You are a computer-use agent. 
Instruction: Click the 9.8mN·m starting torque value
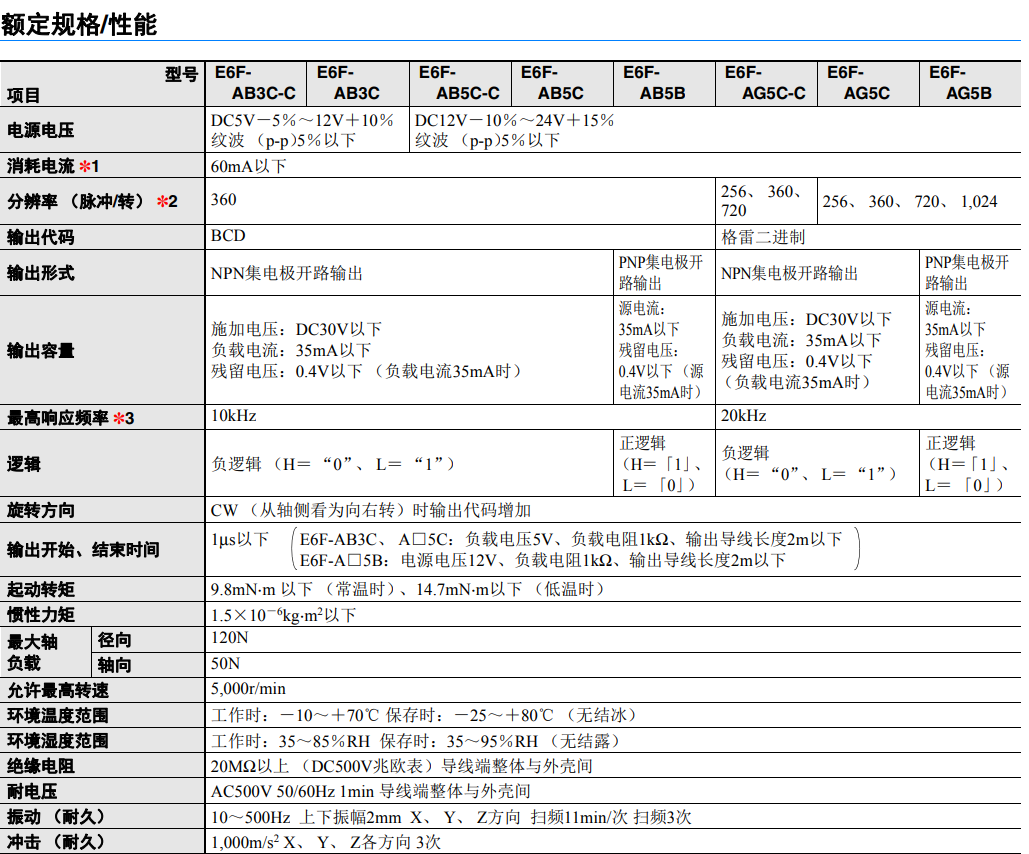pos(407,589)
